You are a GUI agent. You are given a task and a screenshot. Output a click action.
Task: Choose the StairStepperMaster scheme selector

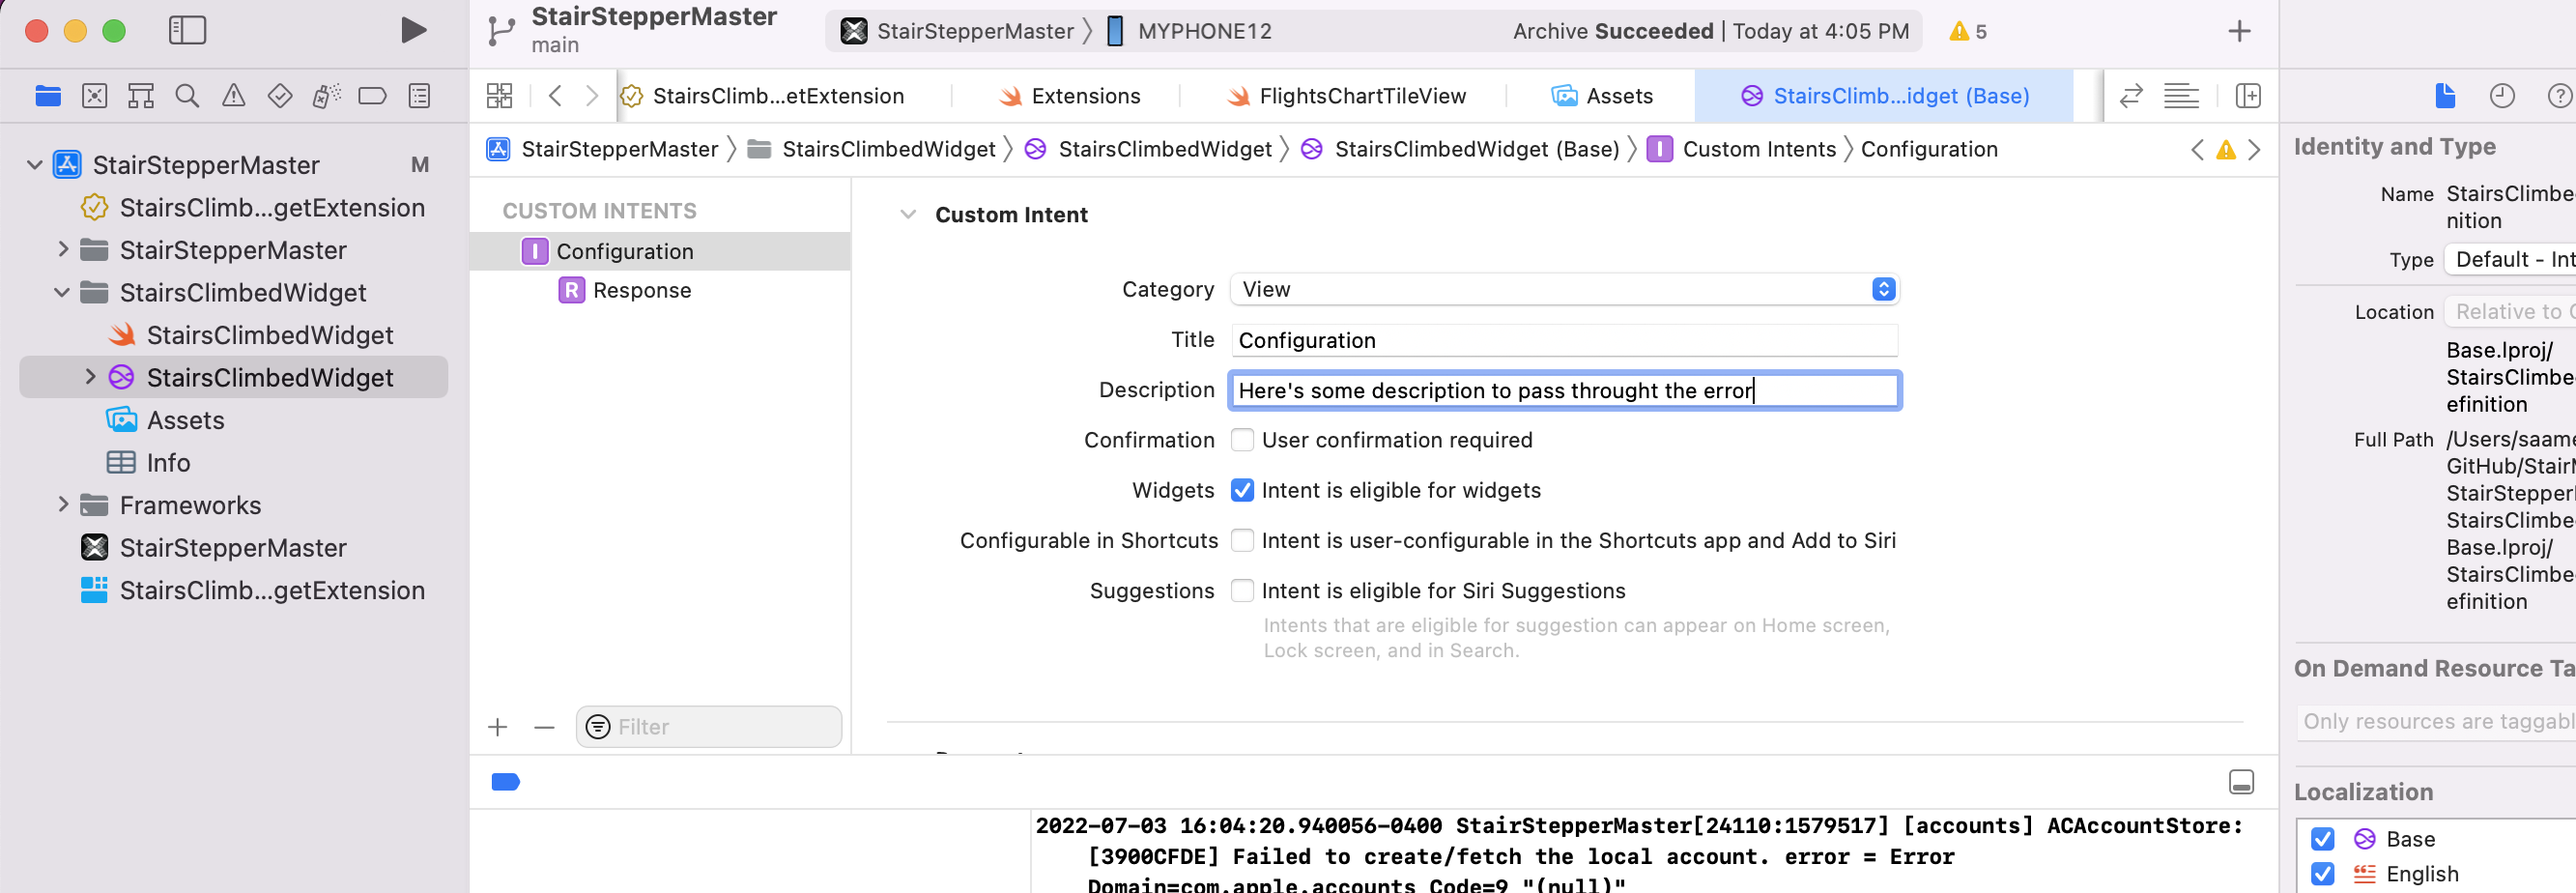[957, 31]
